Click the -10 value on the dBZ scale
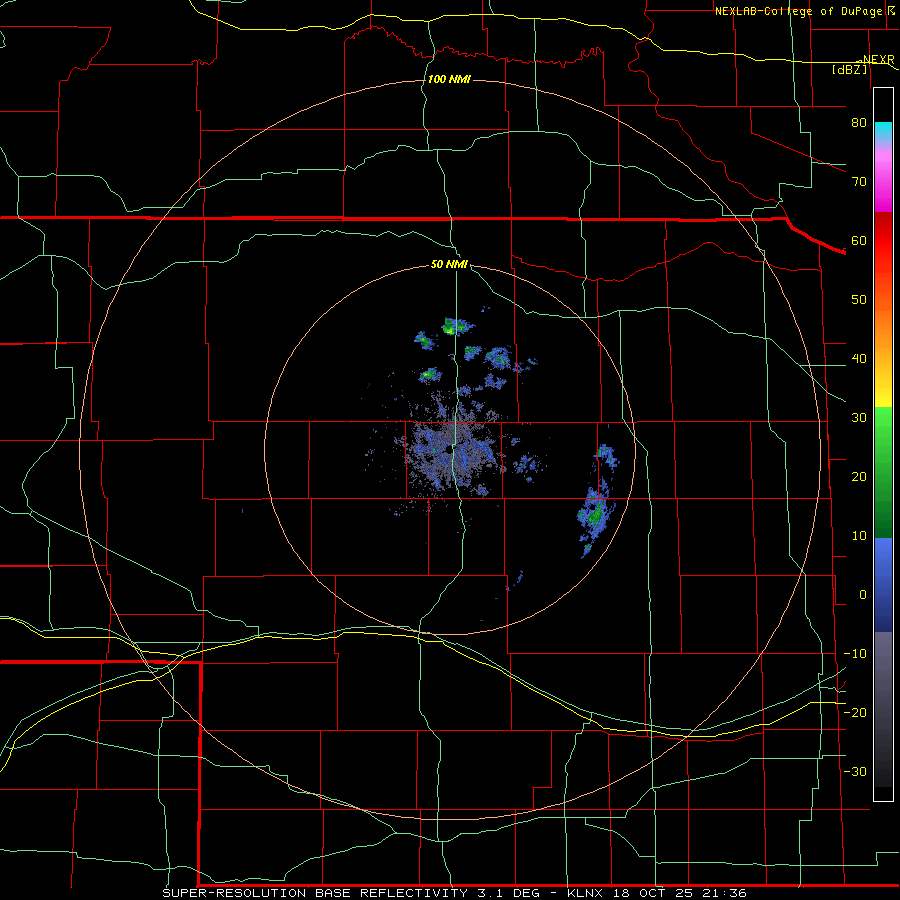The image size is (900, 900). tap(855, 654)
